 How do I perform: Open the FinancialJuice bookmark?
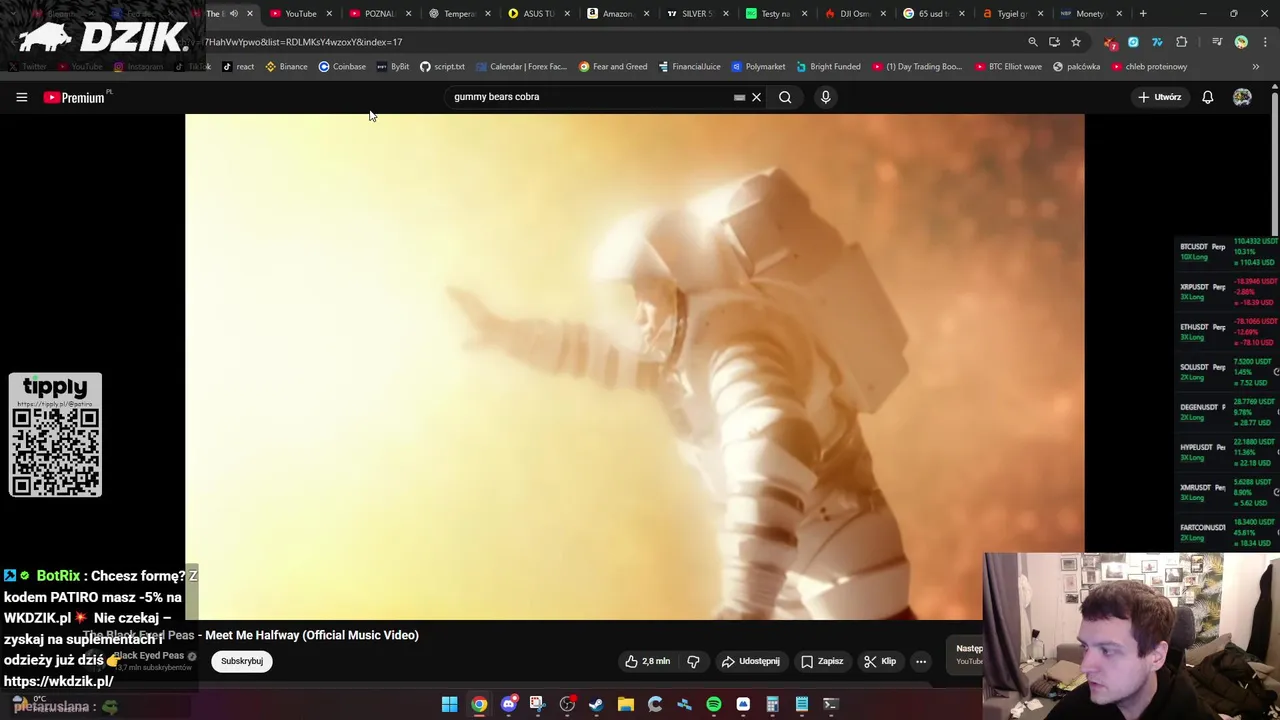689,67
